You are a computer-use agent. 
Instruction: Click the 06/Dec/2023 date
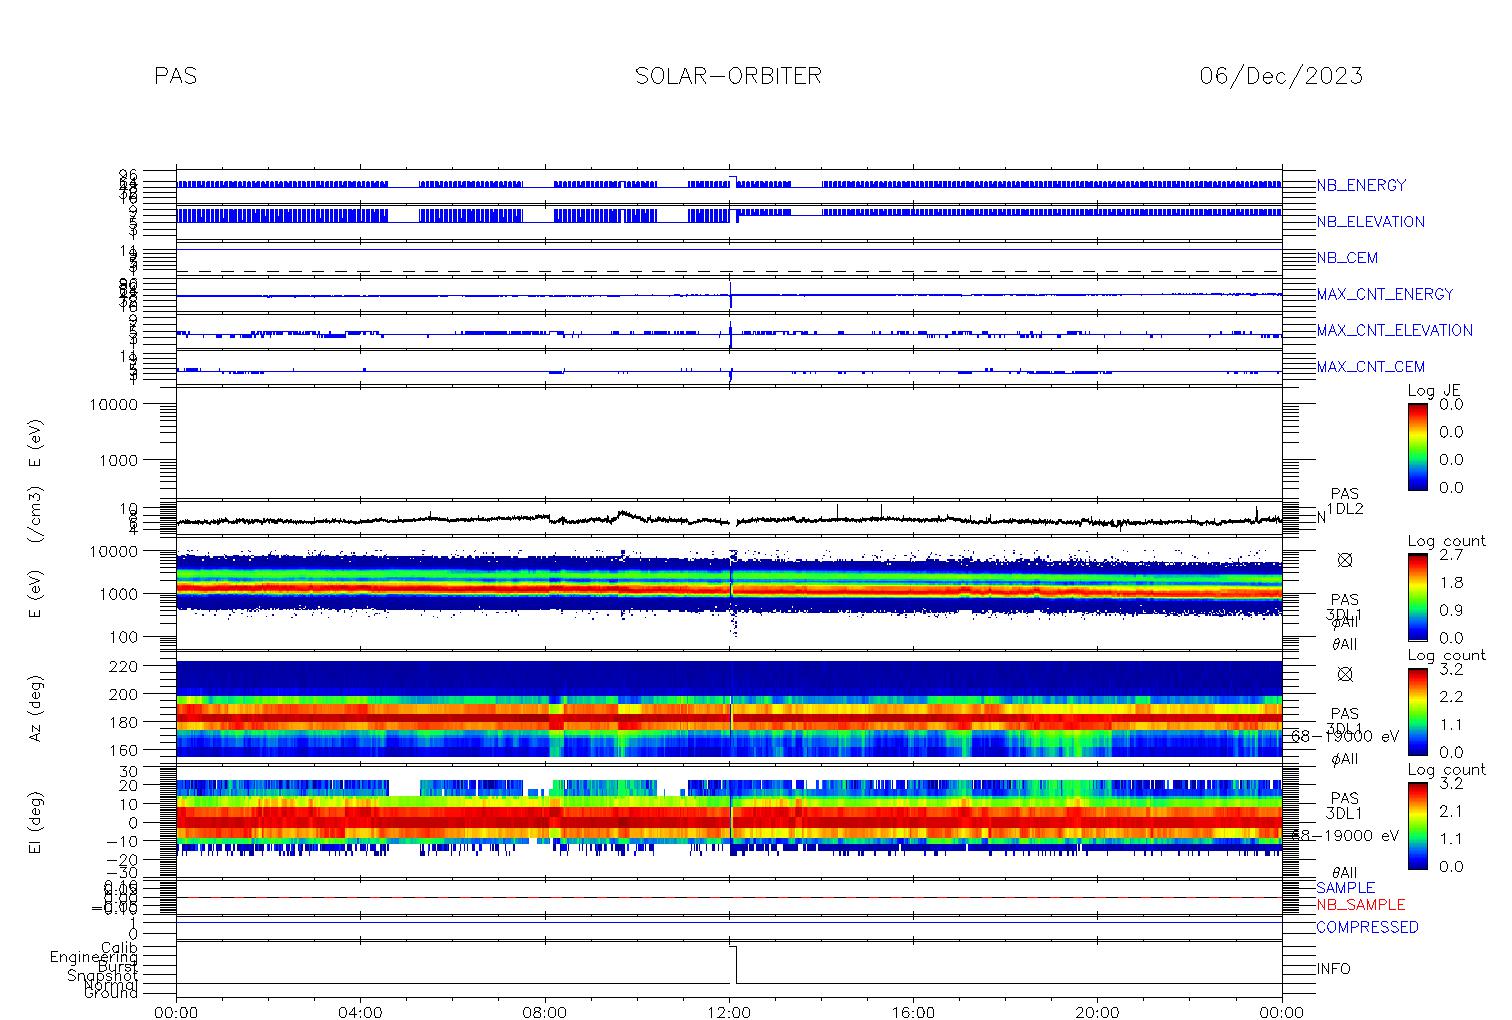[x=1281, y=76]
